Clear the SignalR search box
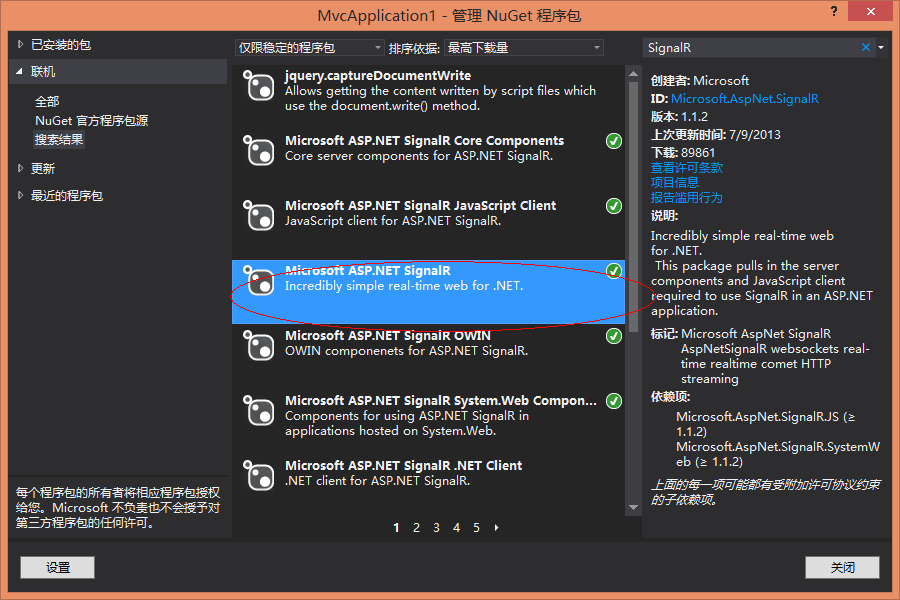The width and height of the screenshot is (900, 600). tap(866, 47)
